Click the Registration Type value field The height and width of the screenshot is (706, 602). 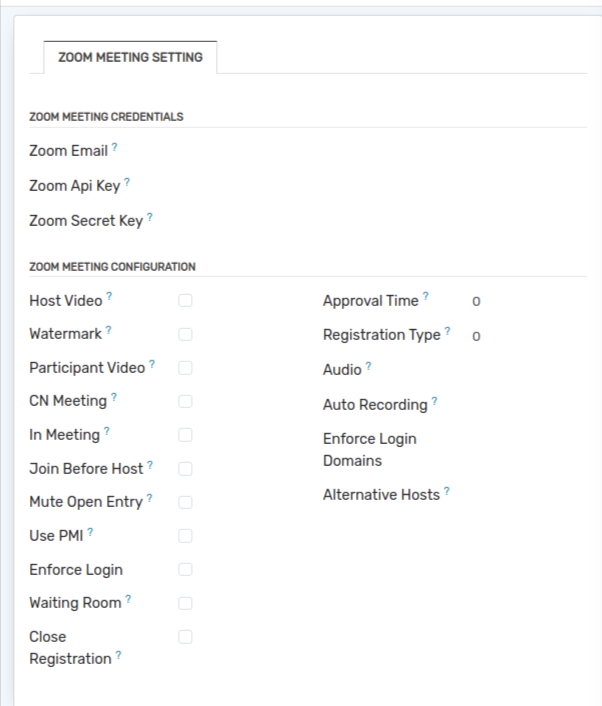(476, 336)
